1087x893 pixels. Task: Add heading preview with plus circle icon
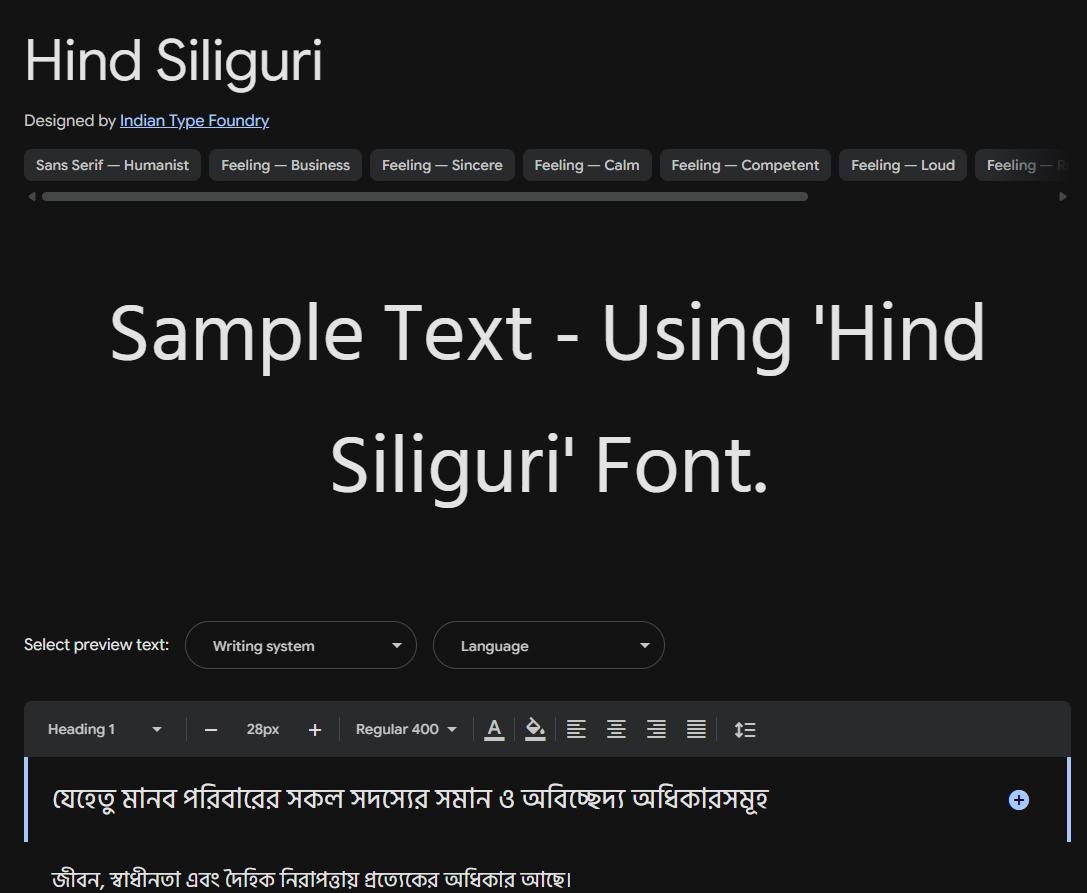coord(1018,800)
